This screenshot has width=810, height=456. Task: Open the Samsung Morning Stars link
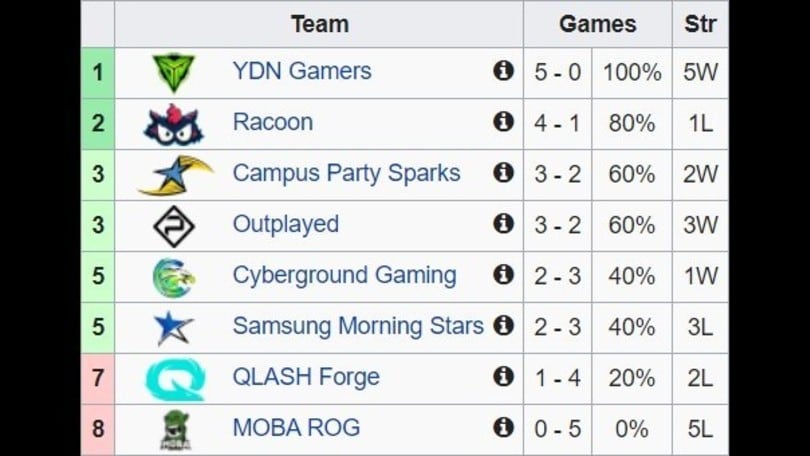pyautogui.click(x=358, y=326)
